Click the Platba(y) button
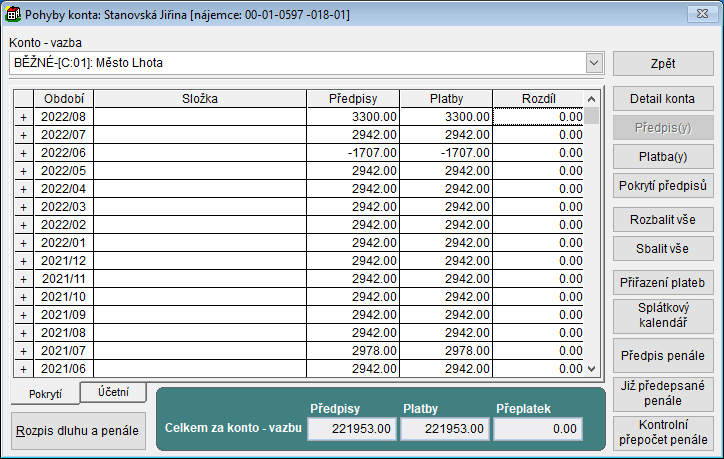This screenshot has width=724, height=459. pyautogui.click(x=662, y=157)
